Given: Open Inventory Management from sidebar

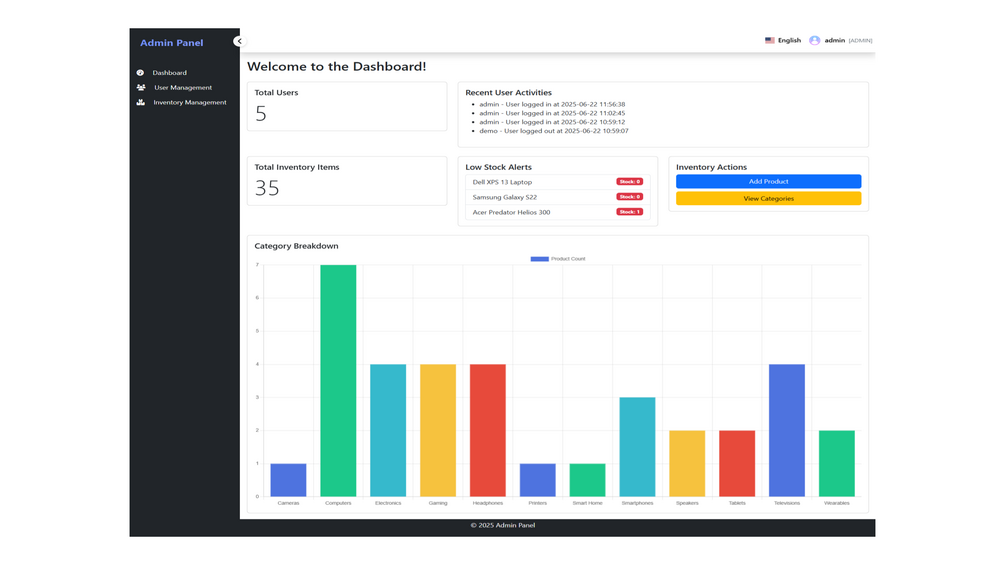Looking at the screenshot, I should 190,102.
